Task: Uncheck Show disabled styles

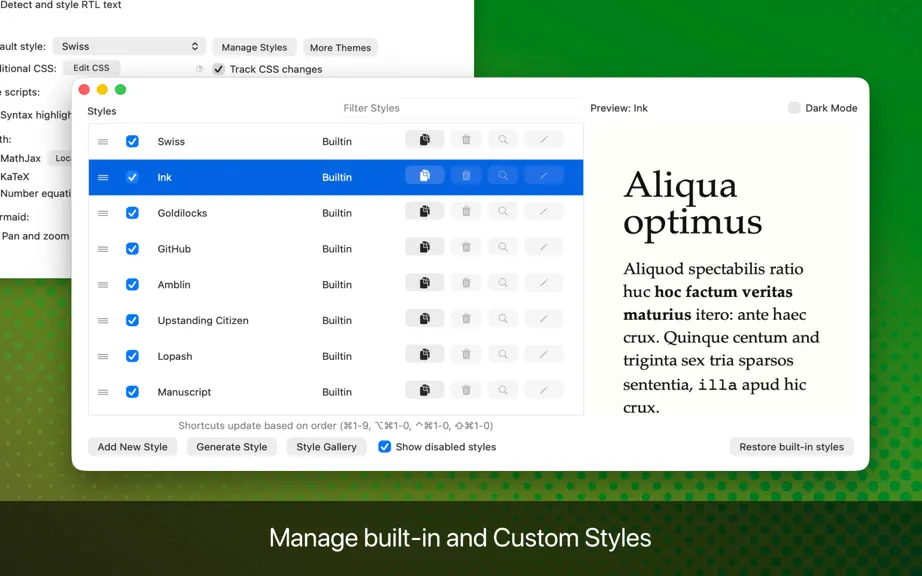Action: click(x=385, y=447)
